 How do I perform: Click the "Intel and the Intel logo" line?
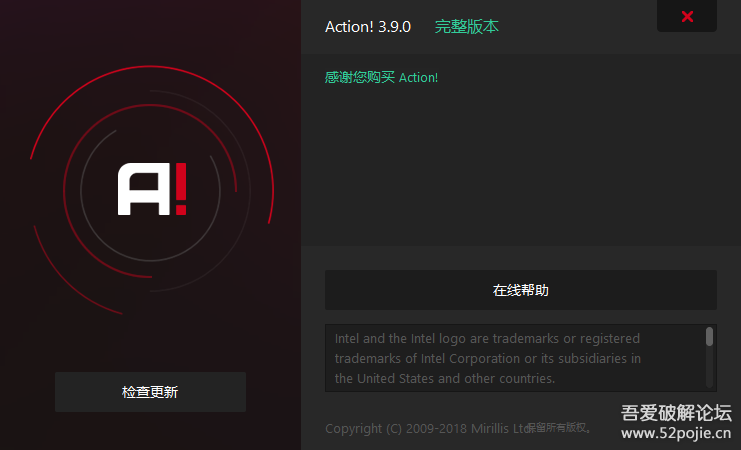[487, 338]
